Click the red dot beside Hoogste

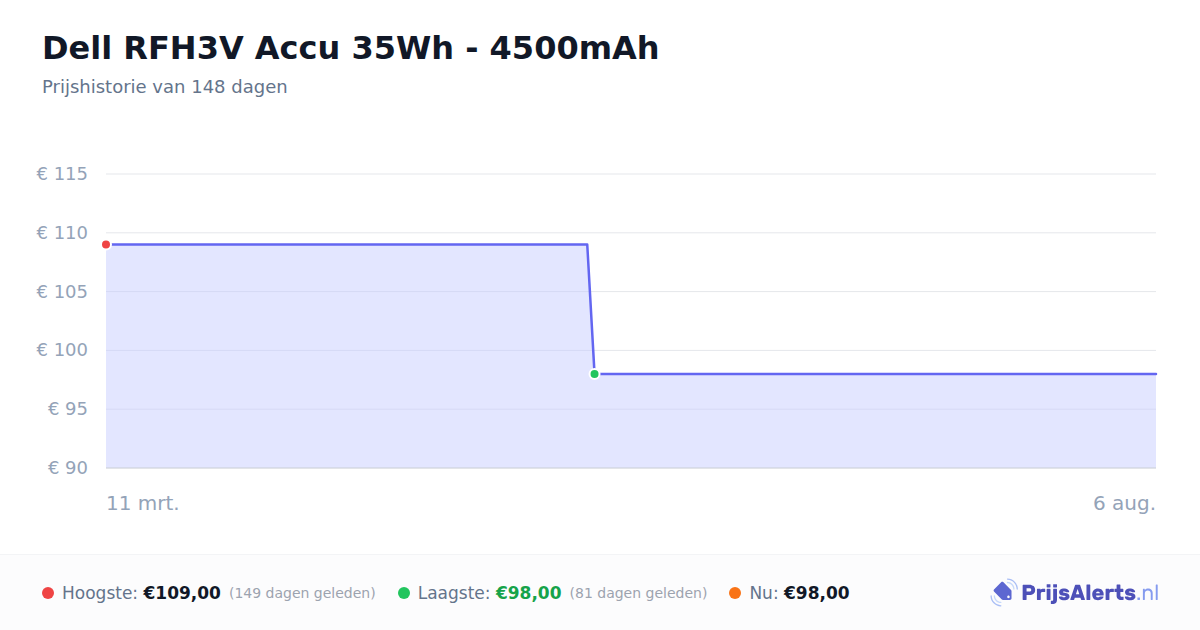pos(48,593)
